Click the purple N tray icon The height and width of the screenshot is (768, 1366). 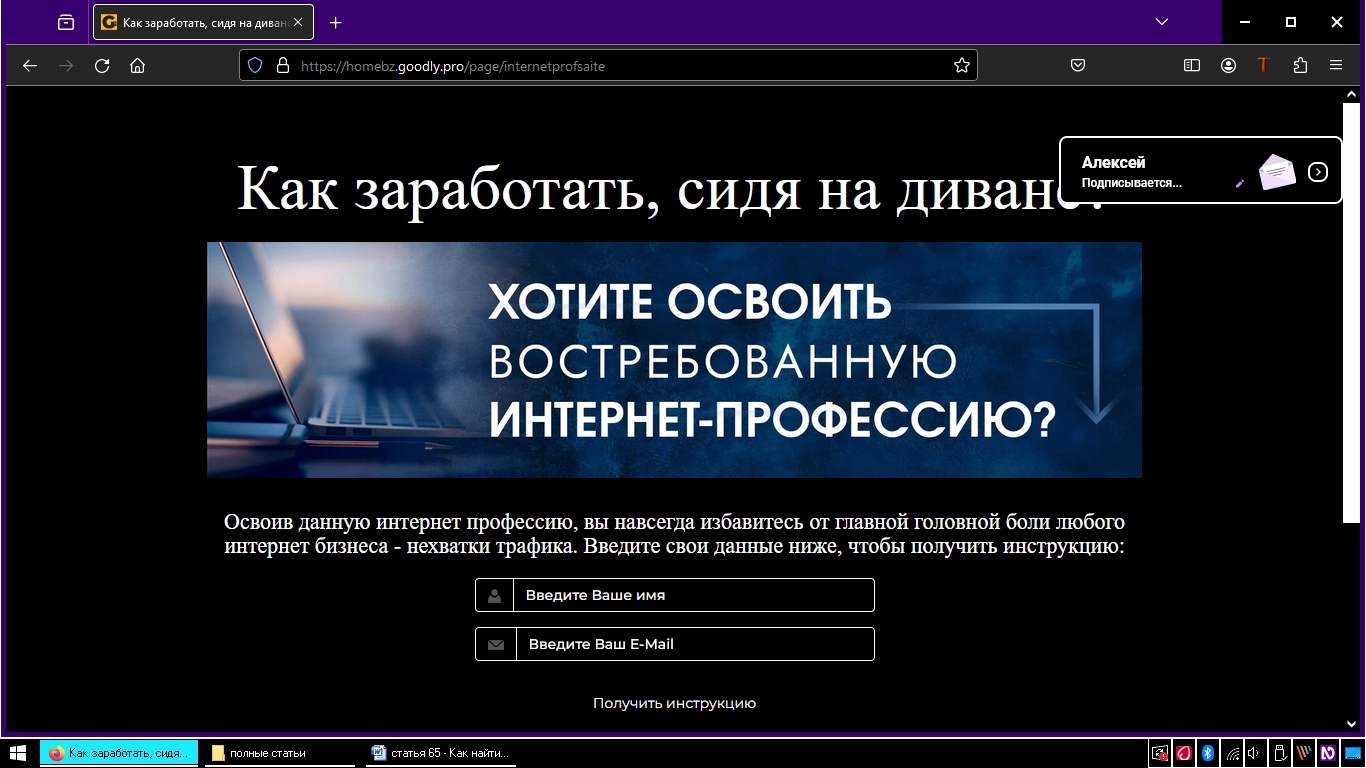point(1327,753)
